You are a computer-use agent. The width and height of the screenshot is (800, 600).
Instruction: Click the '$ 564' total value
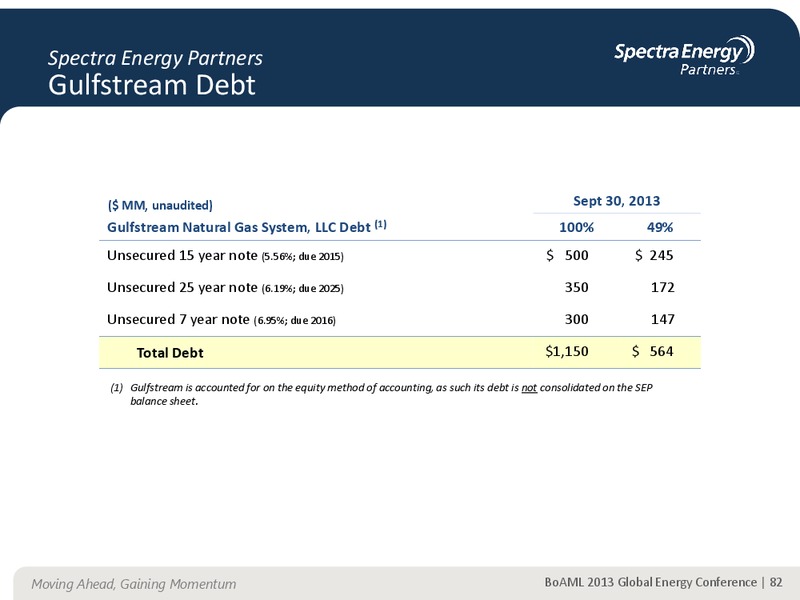click(653, 351)
